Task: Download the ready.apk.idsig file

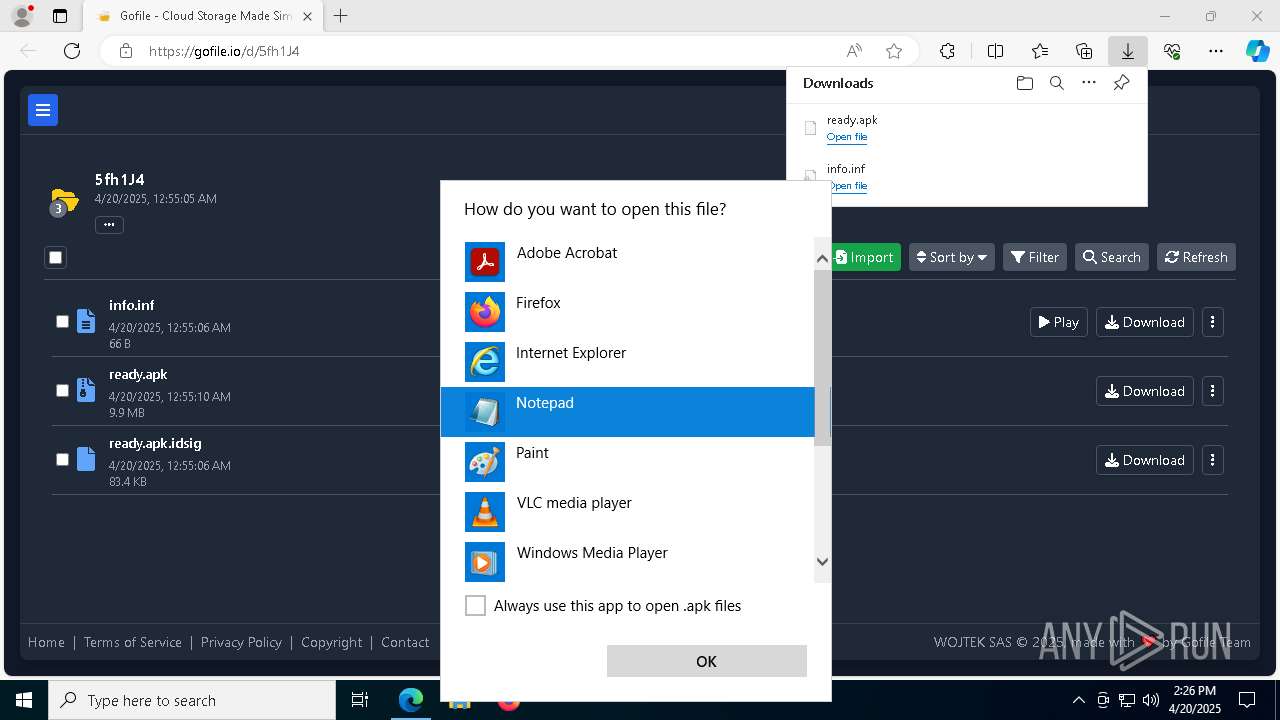Action: [1145, 460]
